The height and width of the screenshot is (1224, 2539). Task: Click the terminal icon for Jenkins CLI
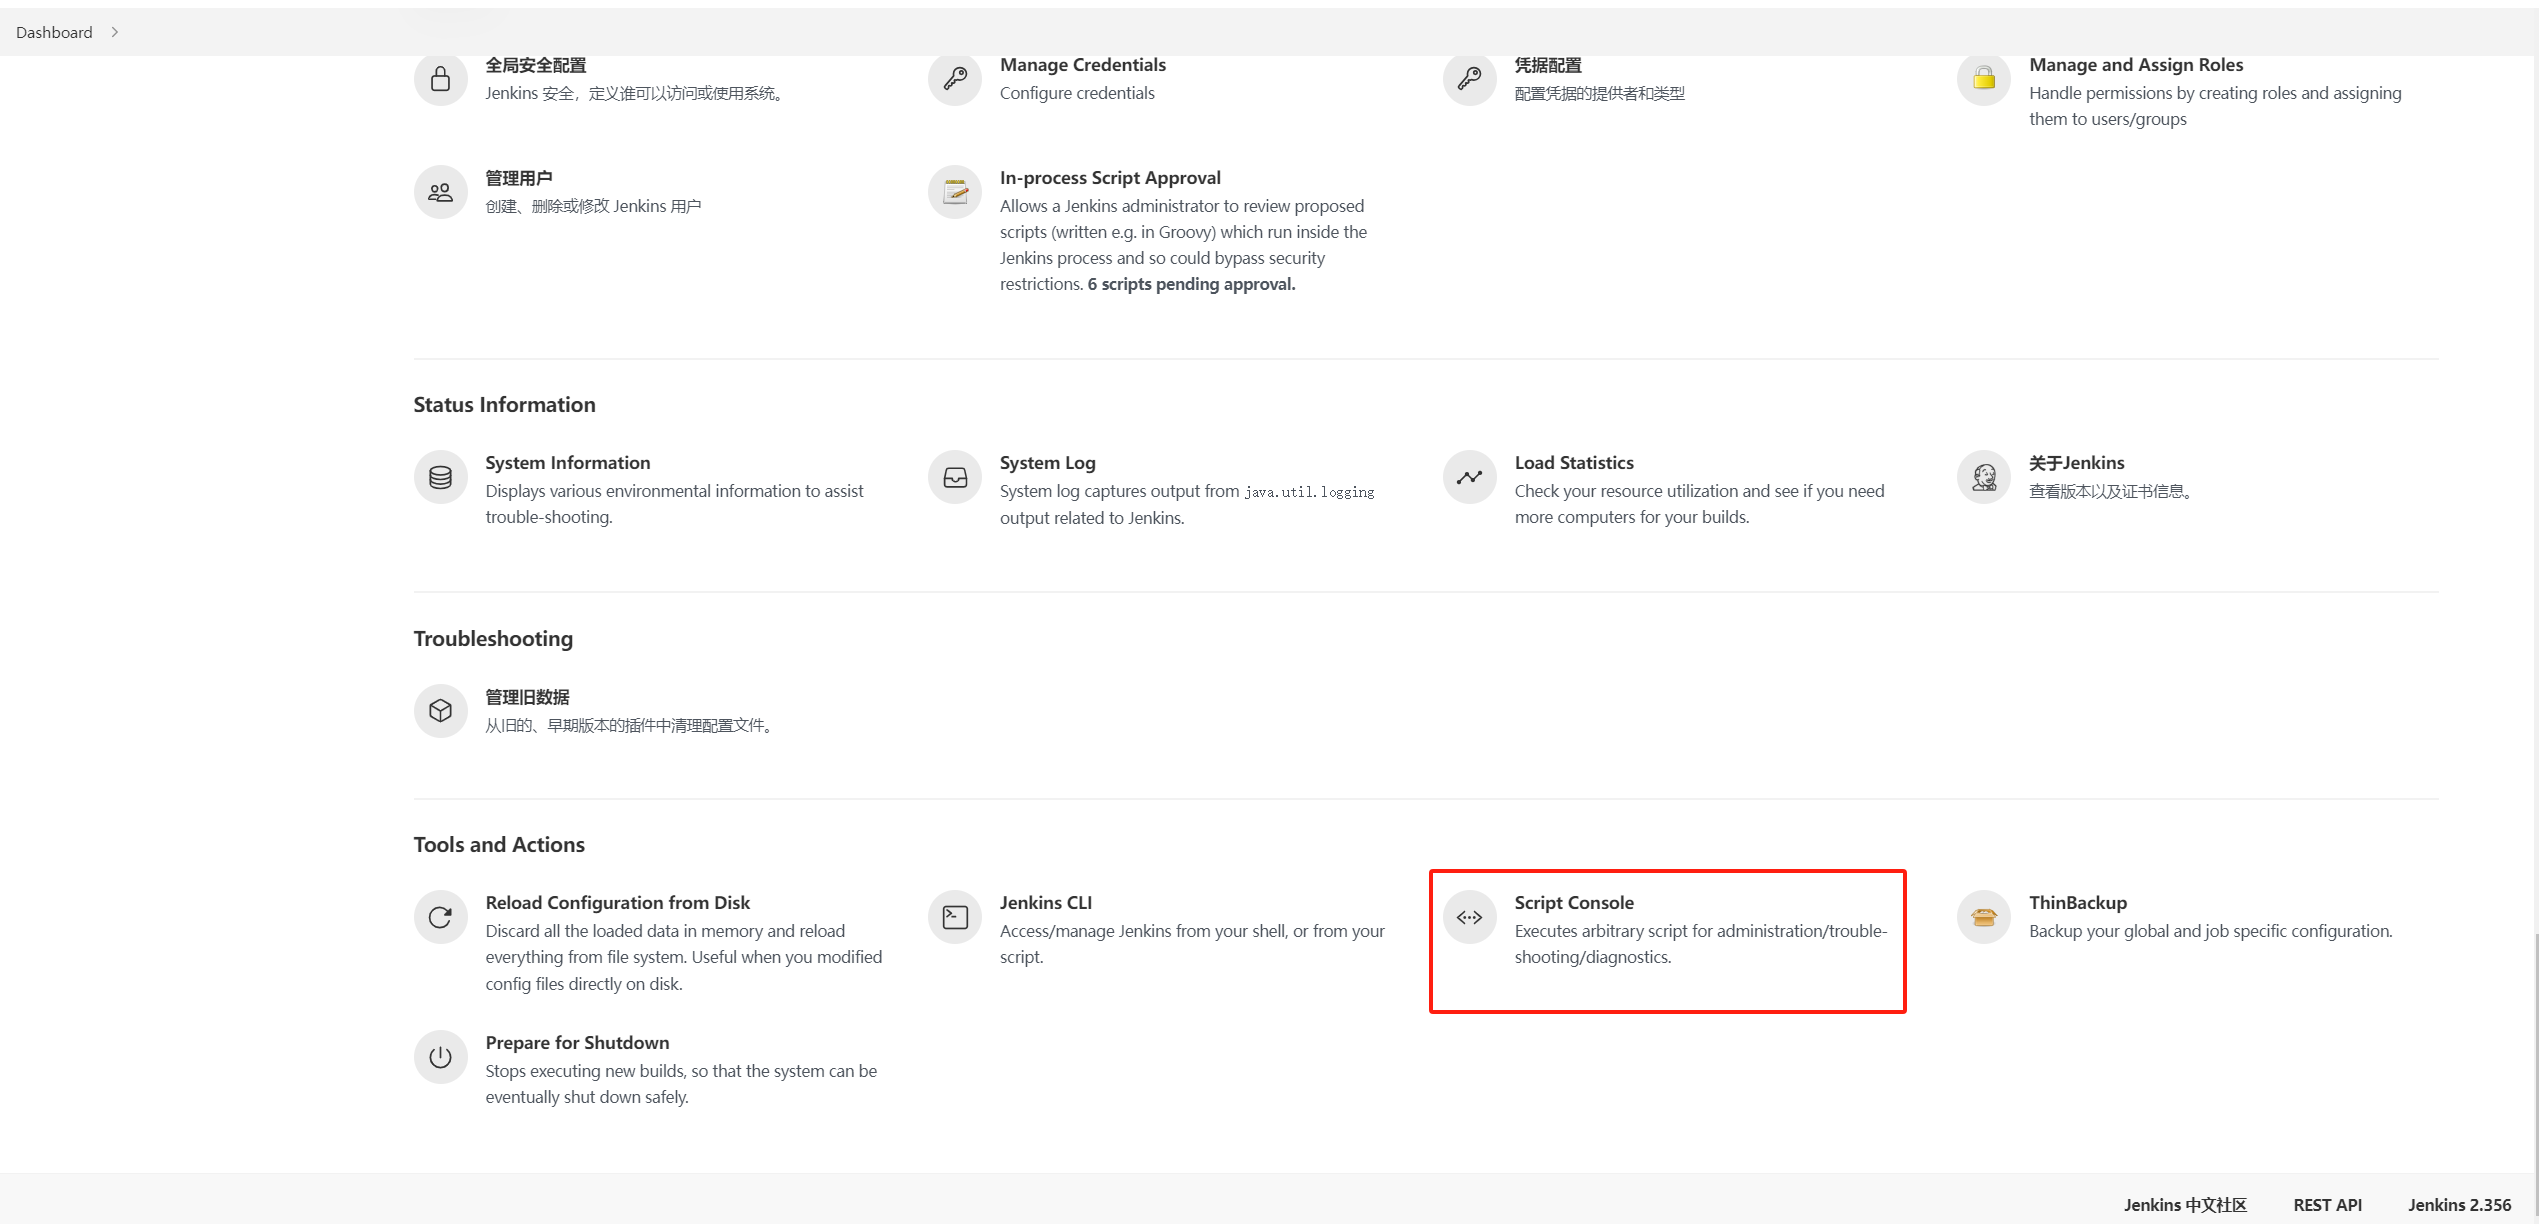955,917
